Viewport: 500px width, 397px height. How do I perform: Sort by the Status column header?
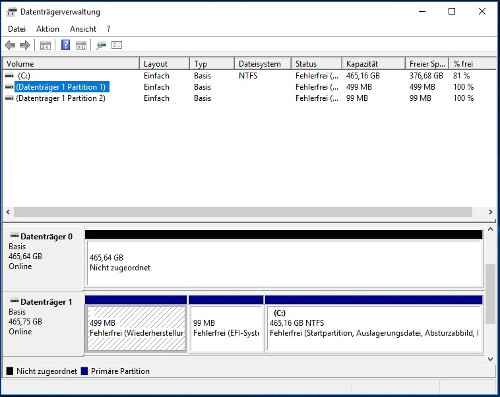[x=317, y=64]
